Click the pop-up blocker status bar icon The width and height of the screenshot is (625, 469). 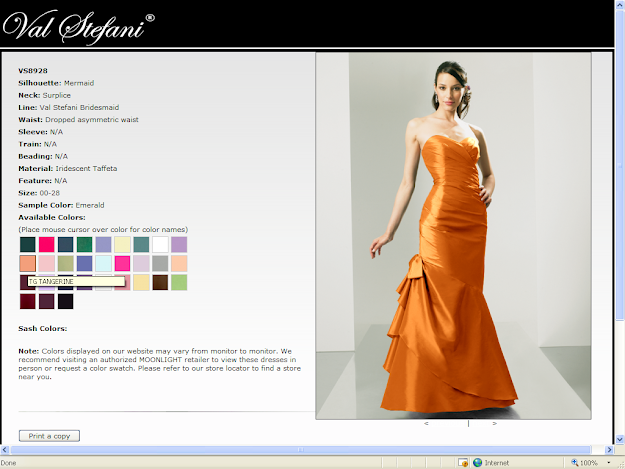[463, 463]
